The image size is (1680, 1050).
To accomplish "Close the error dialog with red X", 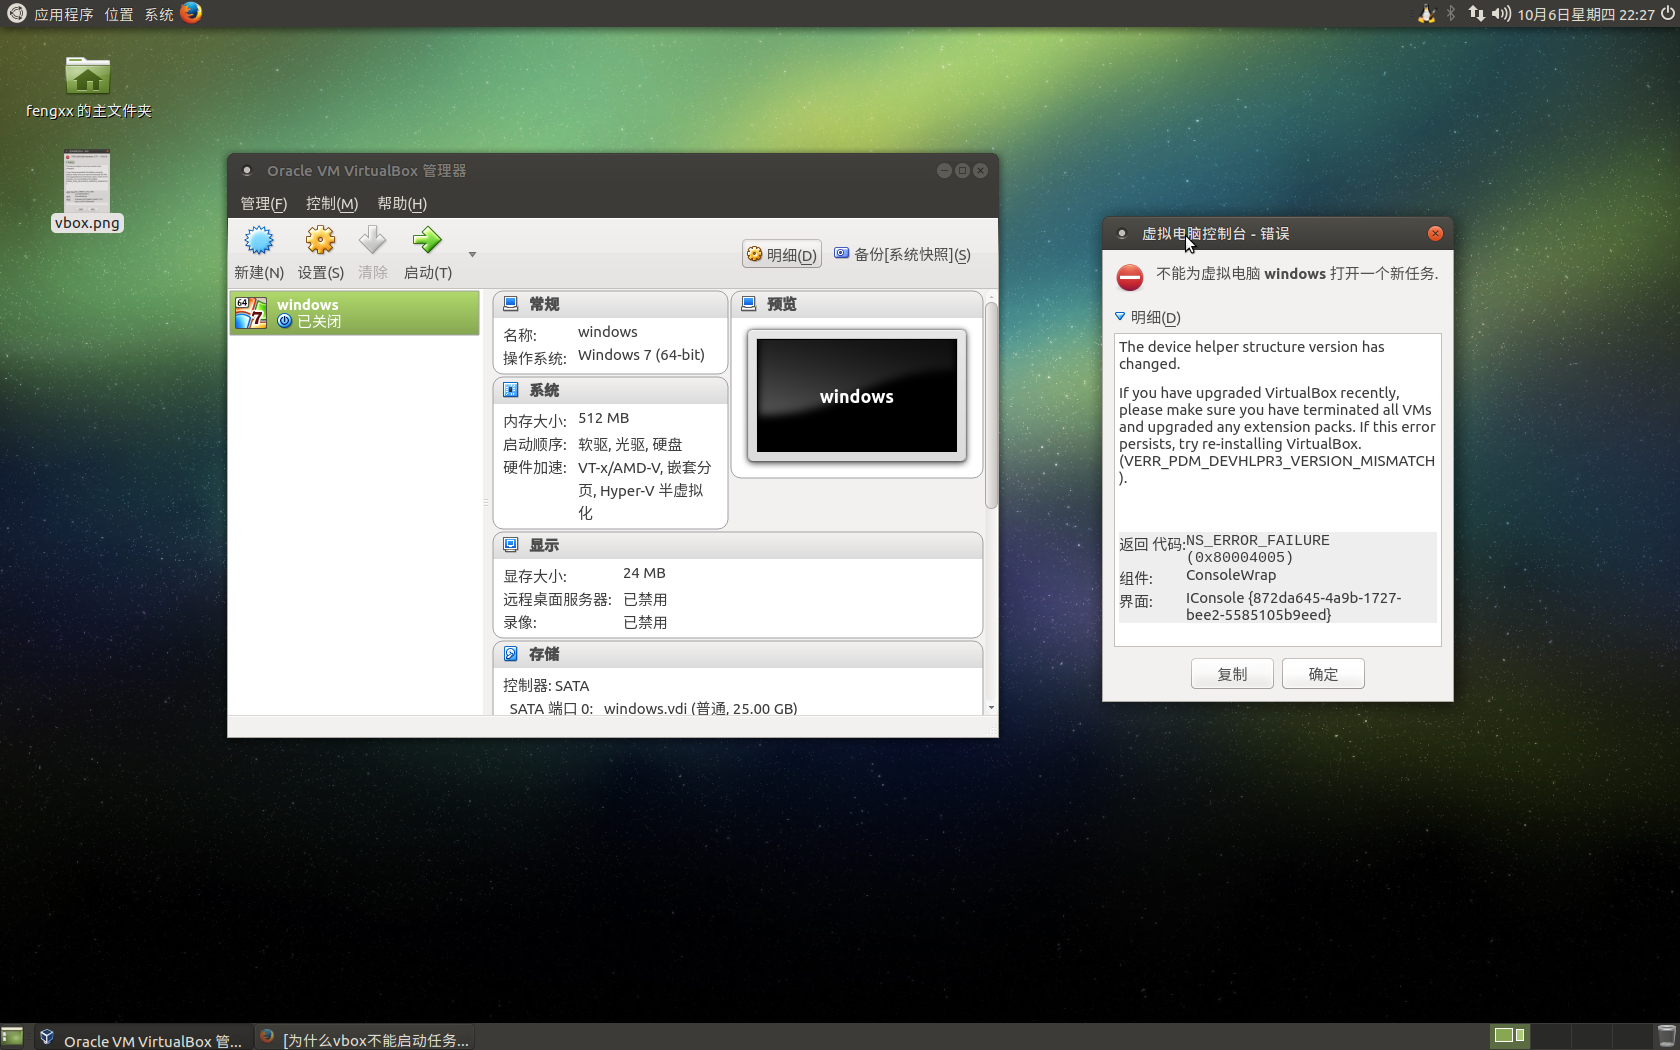I will tap(1435, 233).
